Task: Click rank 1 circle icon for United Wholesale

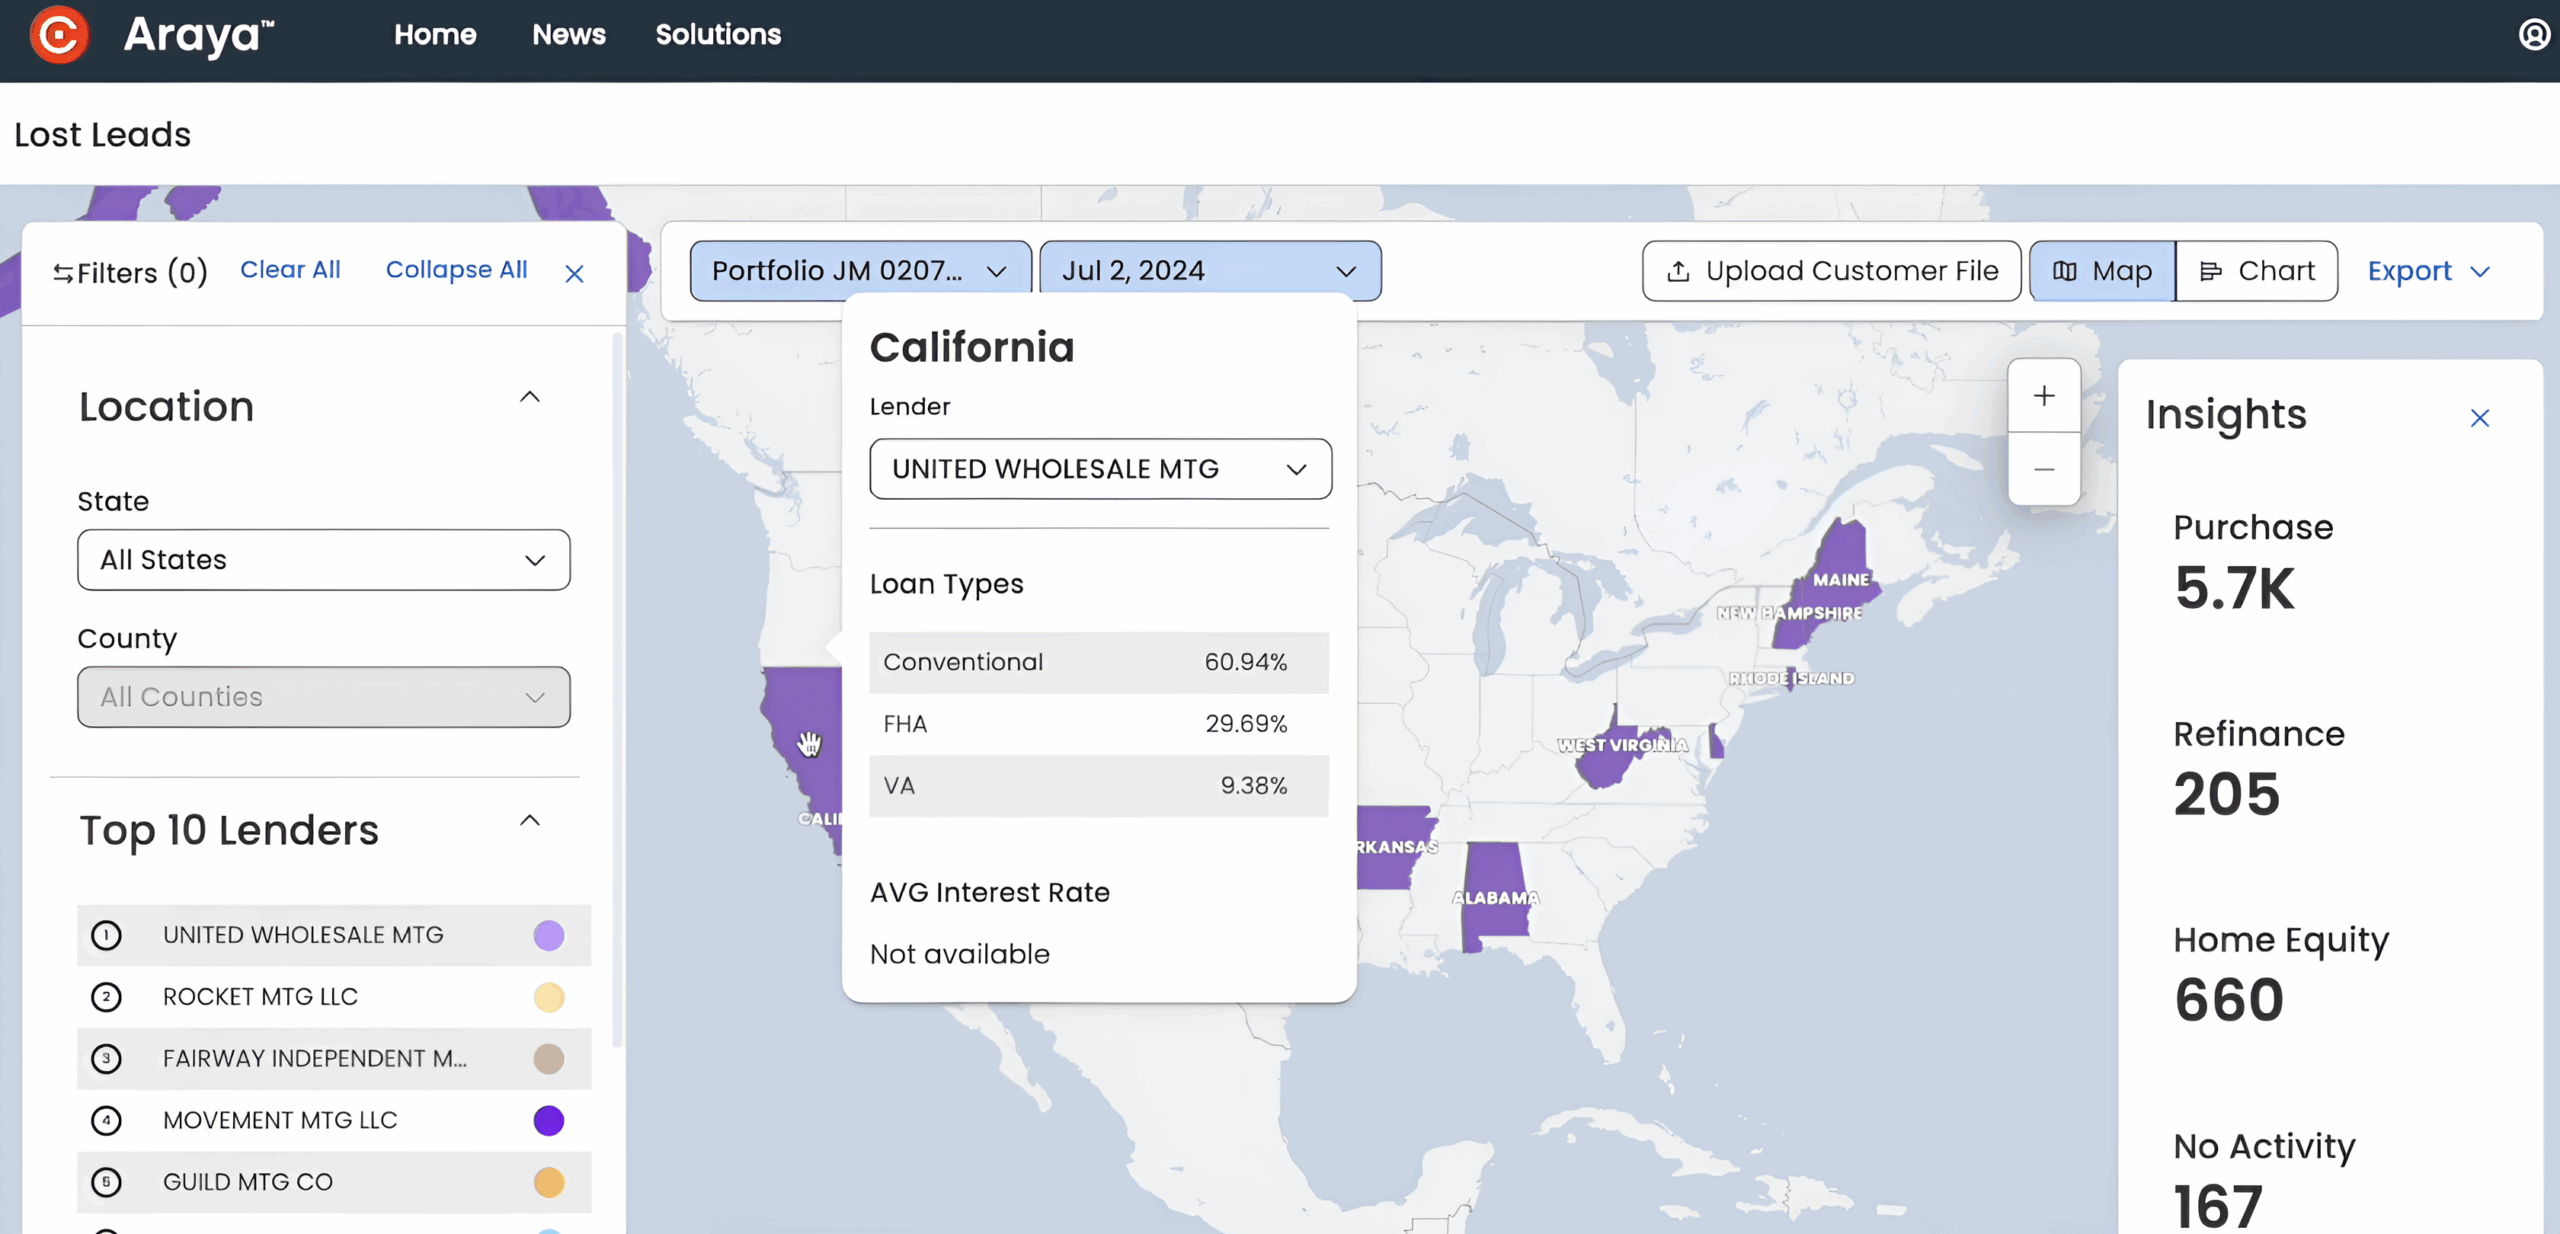Action: (x=106, y=935)
